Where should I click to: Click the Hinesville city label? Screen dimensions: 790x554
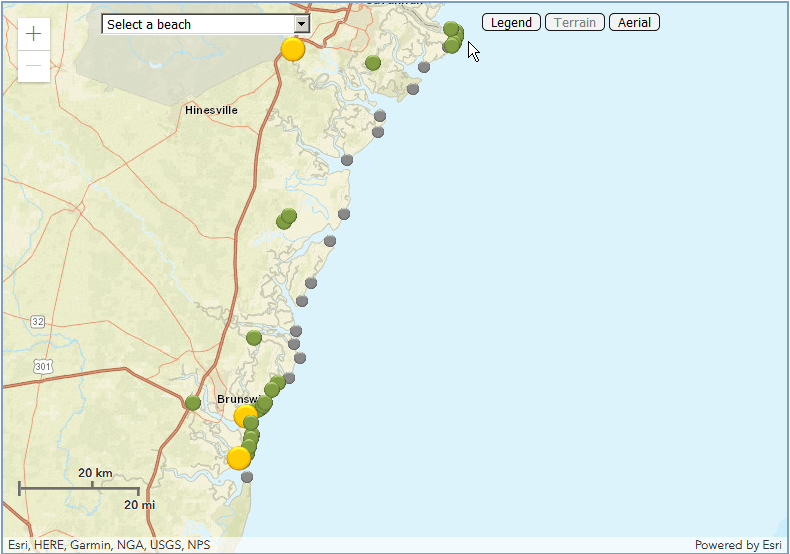coord(211,110)
